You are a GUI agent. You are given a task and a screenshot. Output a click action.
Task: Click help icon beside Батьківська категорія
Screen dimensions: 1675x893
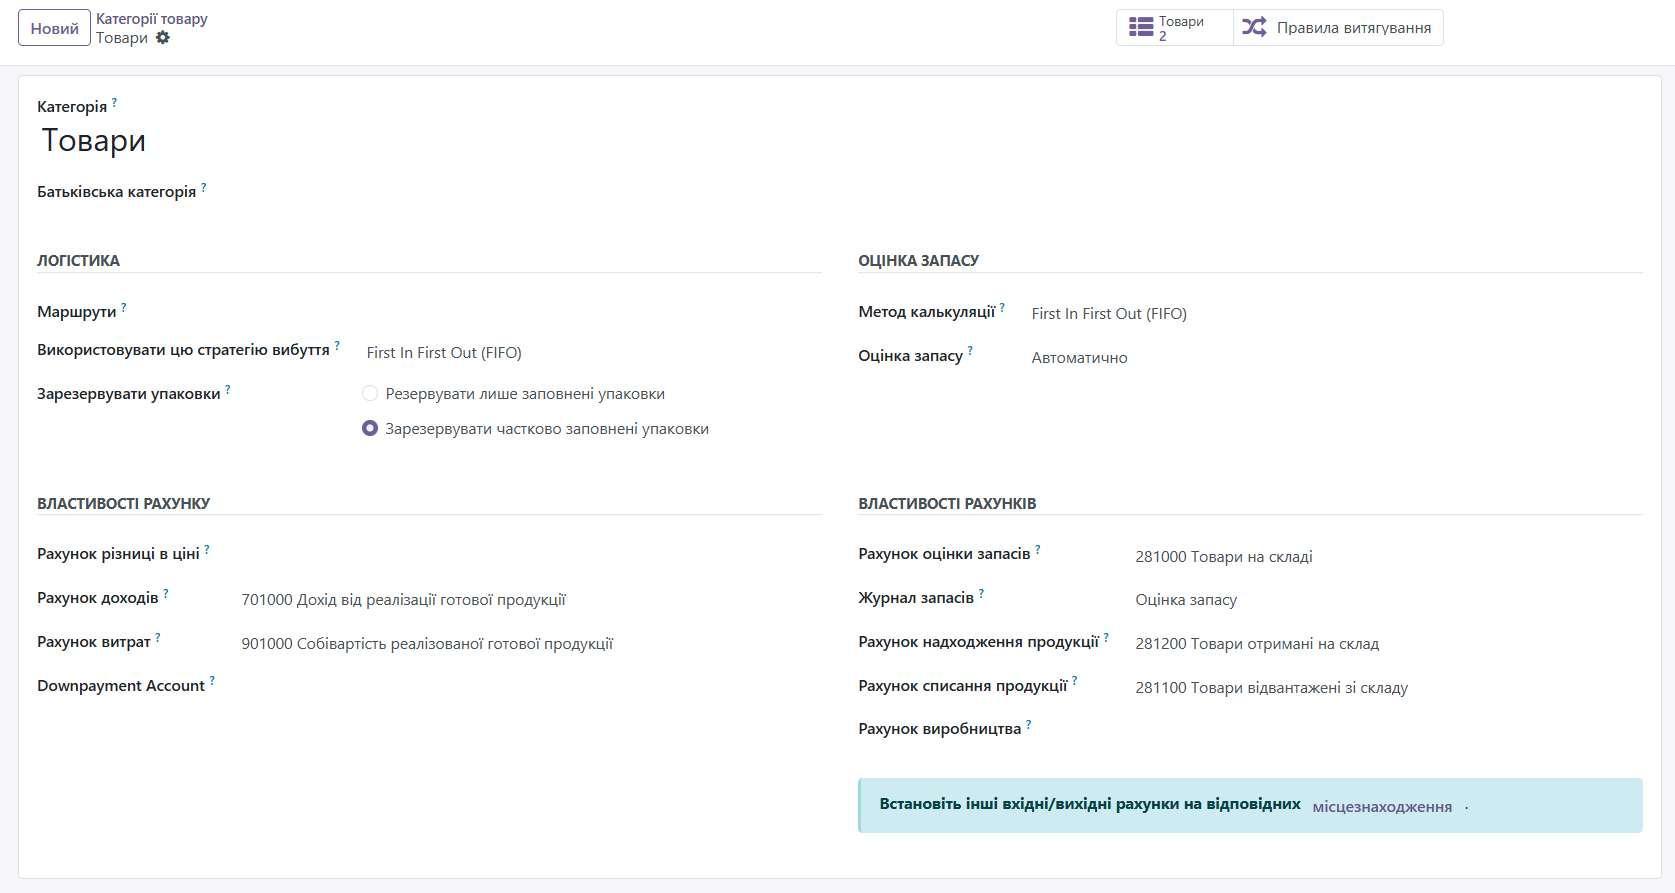pos(204,187)
